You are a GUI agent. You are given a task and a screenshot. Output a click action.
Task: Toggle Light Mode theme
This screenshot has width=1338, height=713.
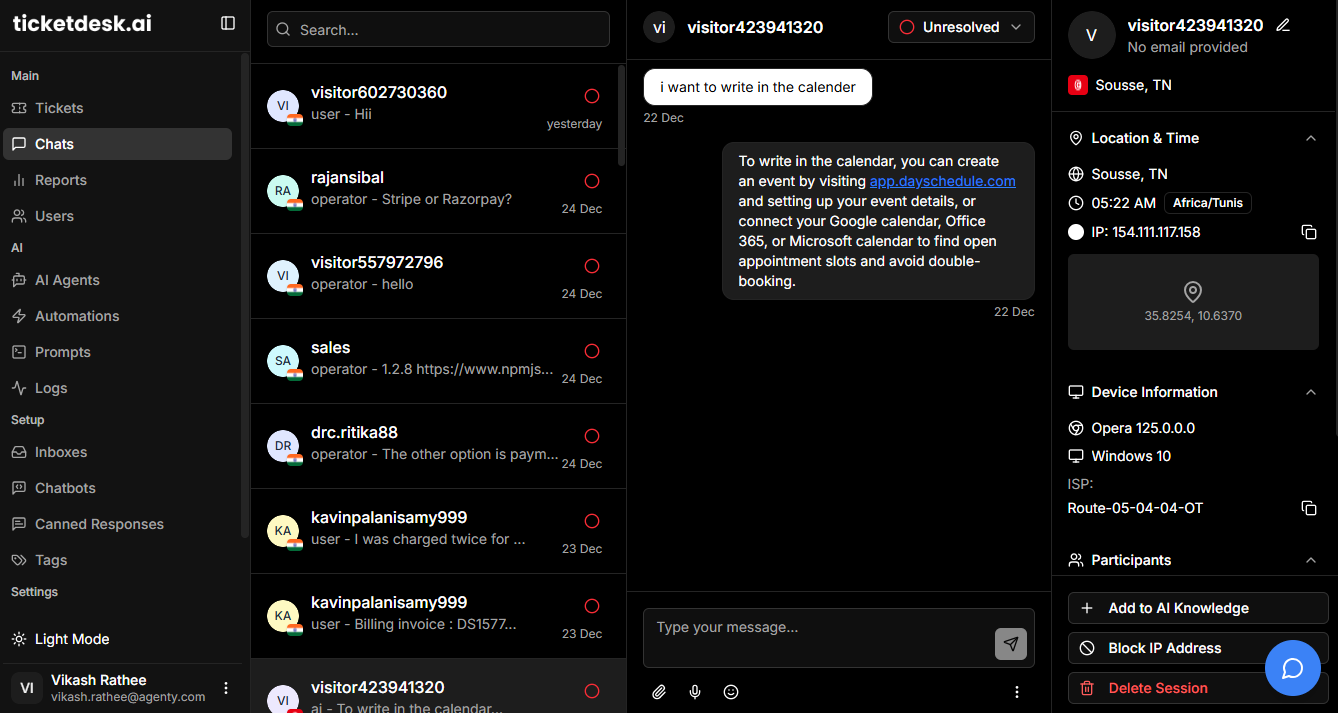point(72,639)
